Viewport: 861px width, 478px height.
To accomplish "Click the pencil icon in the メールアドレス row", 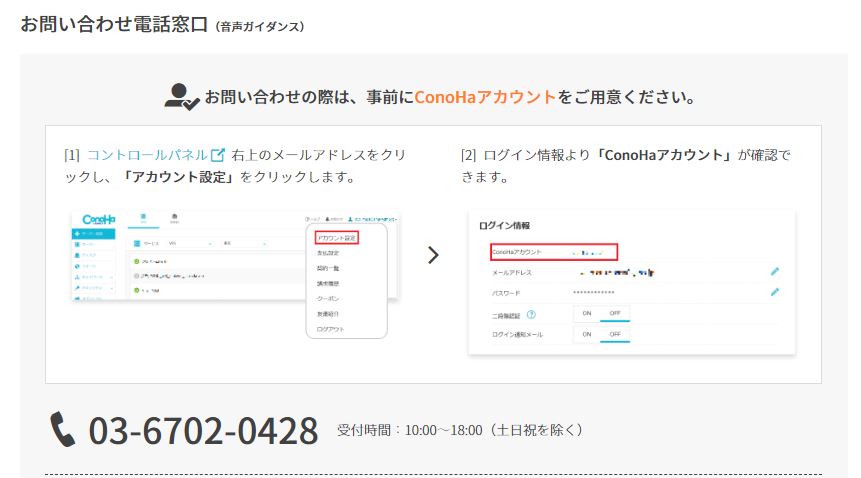I will (x=775, y=272).
